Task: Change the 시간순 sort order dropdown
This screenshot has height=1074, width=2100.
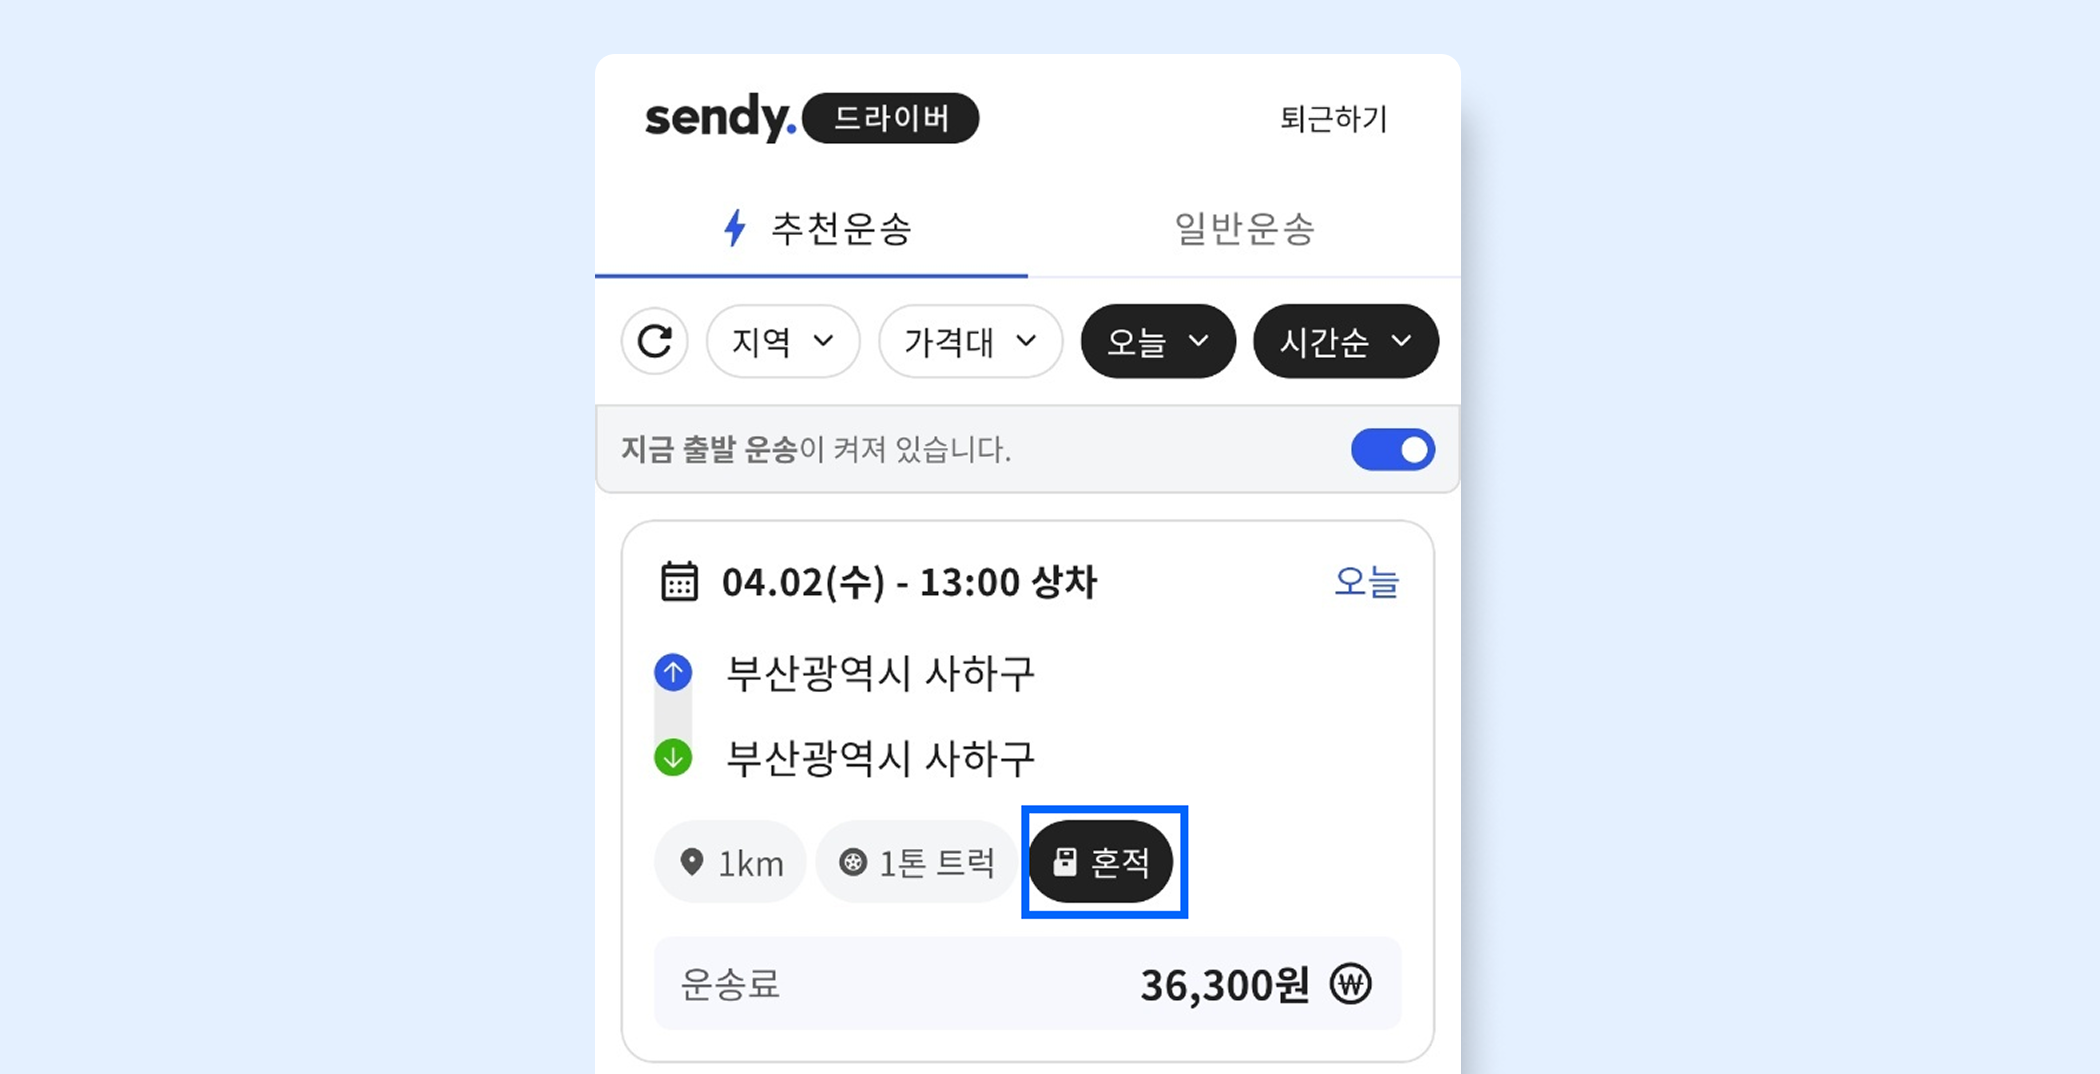Action: tap(1345, 341)
